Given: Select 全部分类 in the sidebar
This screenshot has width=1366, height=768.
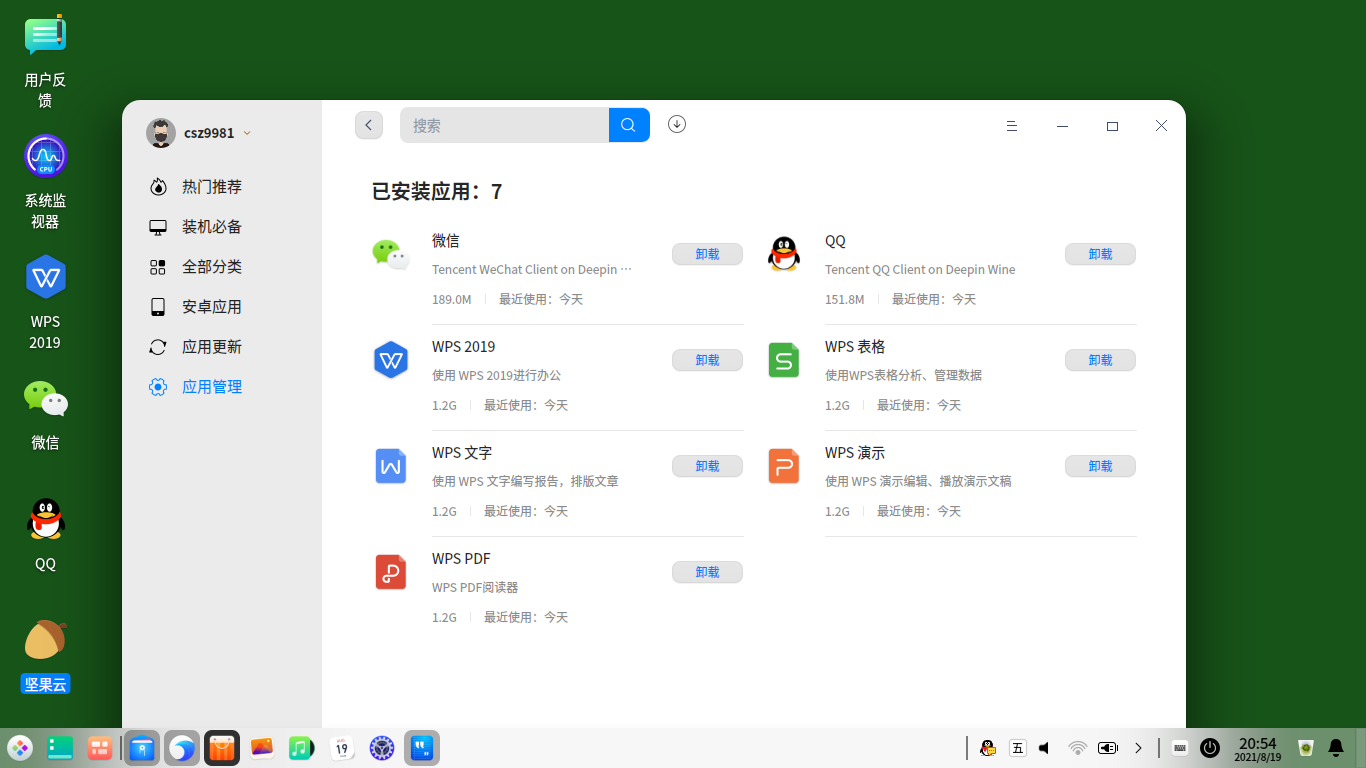Looking at the screenshot, I should (x=211, y=267).
